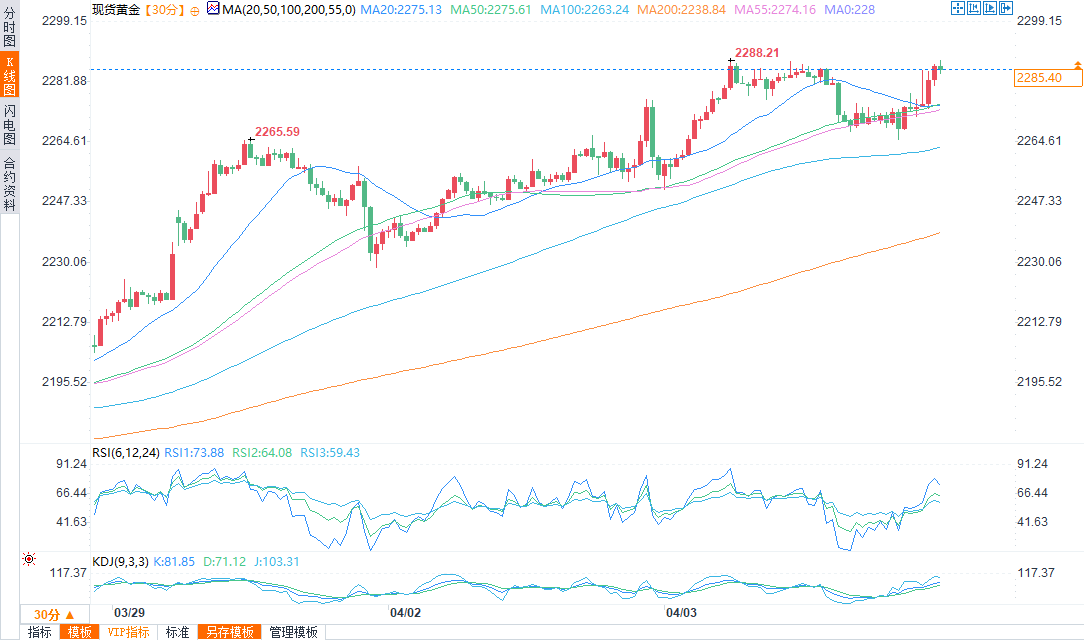
Task: Open the 合约资料 side tab
Action: (9, 184)
